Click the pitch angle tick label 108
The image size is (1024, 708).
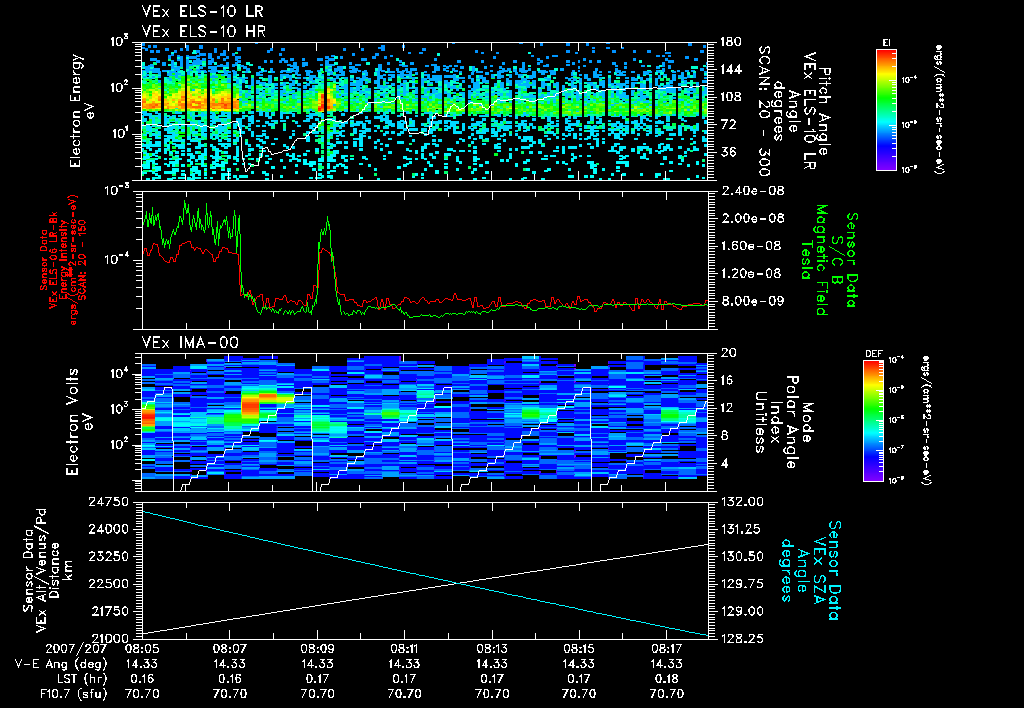click(730, 97)
